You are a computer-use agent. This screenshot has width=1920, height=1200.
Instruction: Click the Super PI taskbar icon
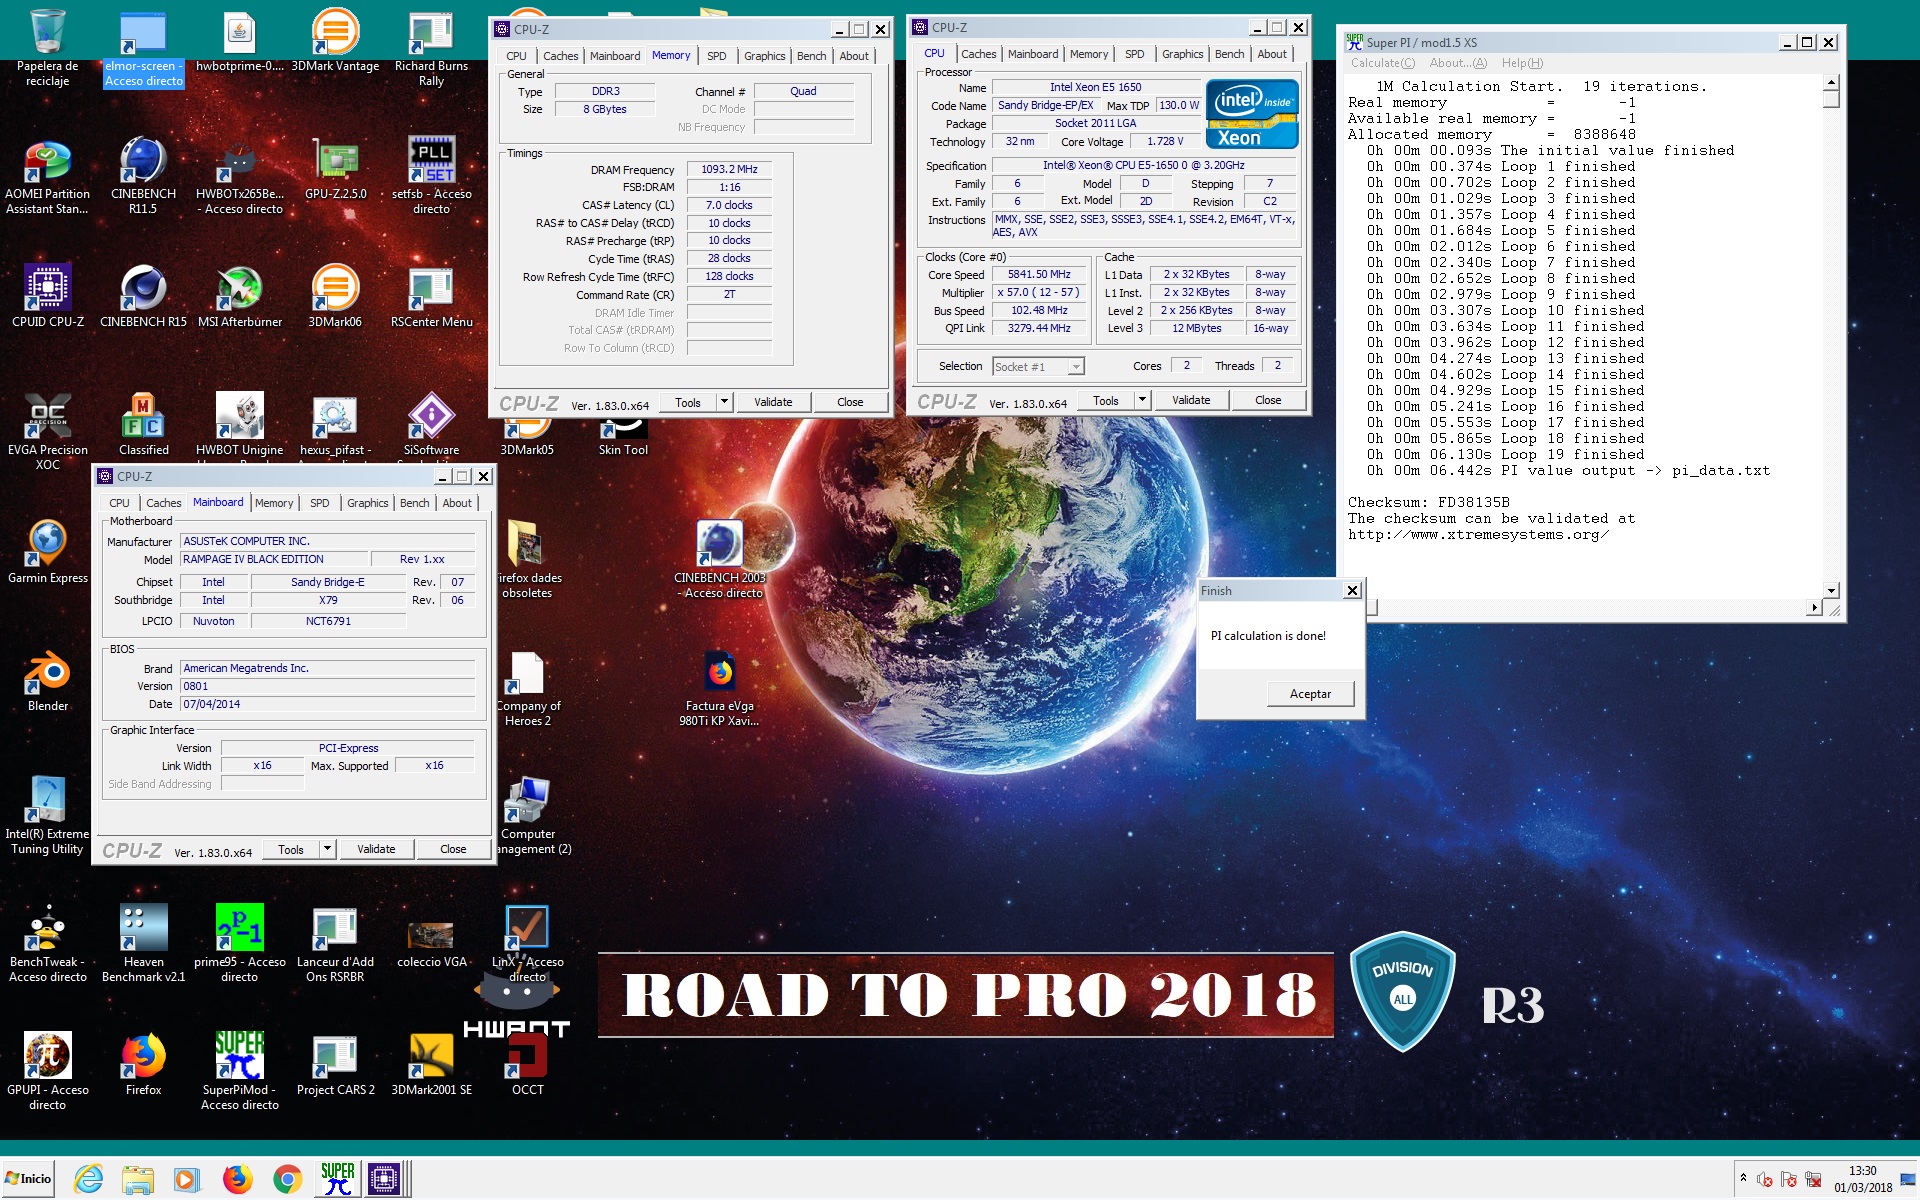[337, 1179]
